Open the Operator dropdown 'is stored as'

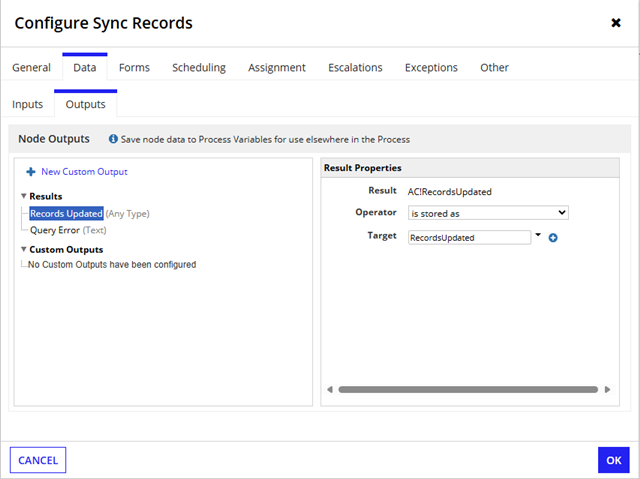[x=488, y=212]
